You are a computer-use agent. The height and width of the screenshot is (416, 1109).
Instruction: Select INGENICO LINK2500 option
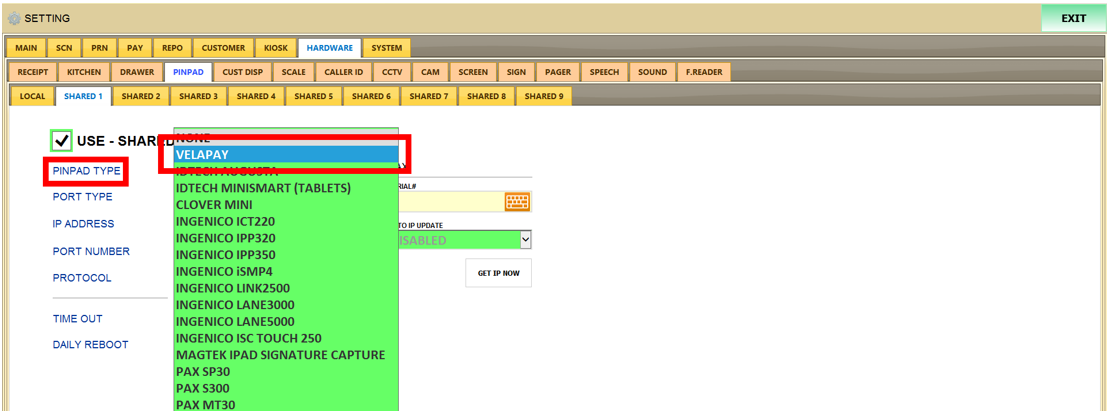click(x=286, y=289)
